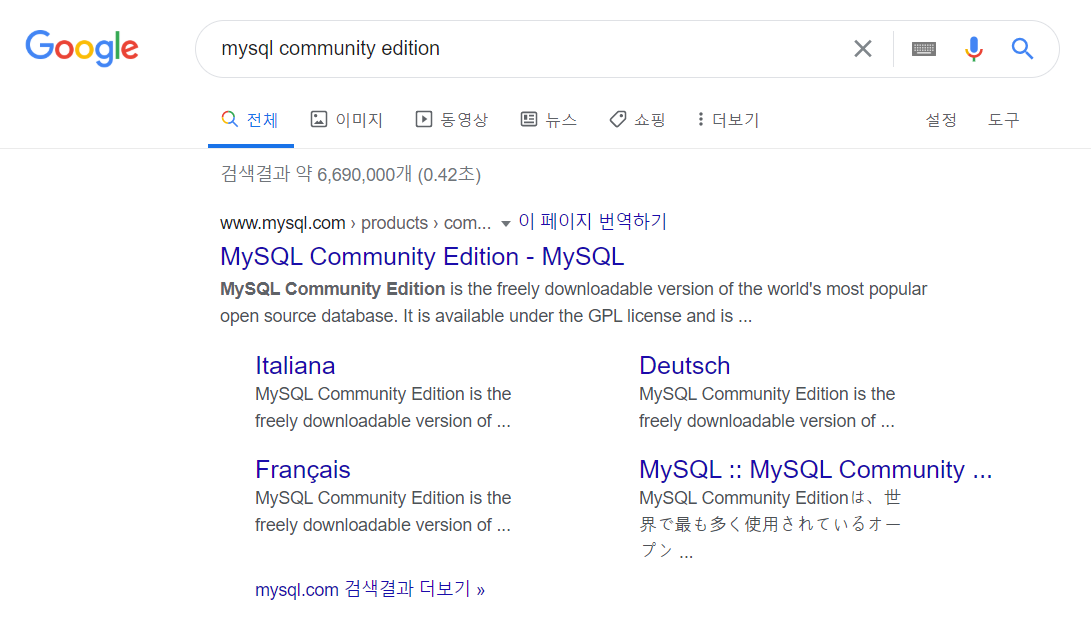Open MySQL Community Edition - MySQL result
This screenshot has height=630, width=1091.
pyautogui.click(x=422, y=256)
